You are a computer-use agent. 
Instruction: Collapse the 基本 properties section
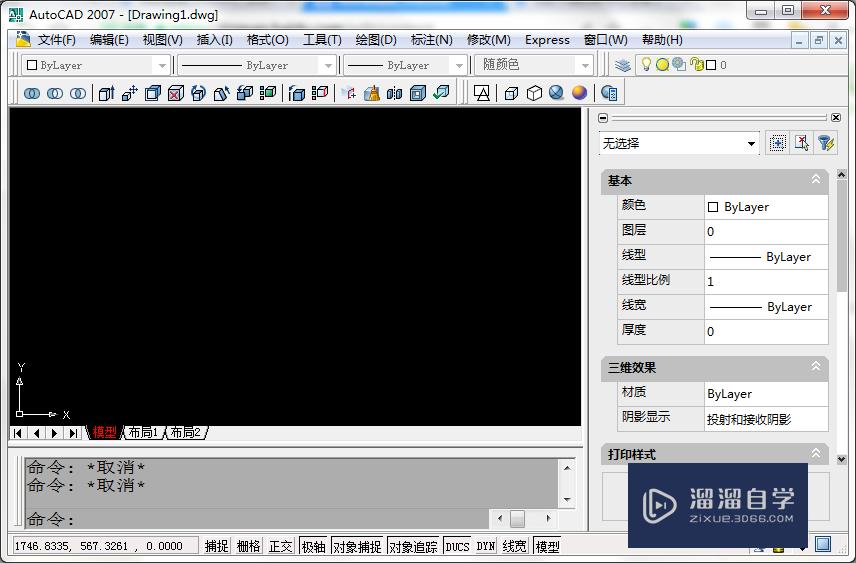click(816, 180)
